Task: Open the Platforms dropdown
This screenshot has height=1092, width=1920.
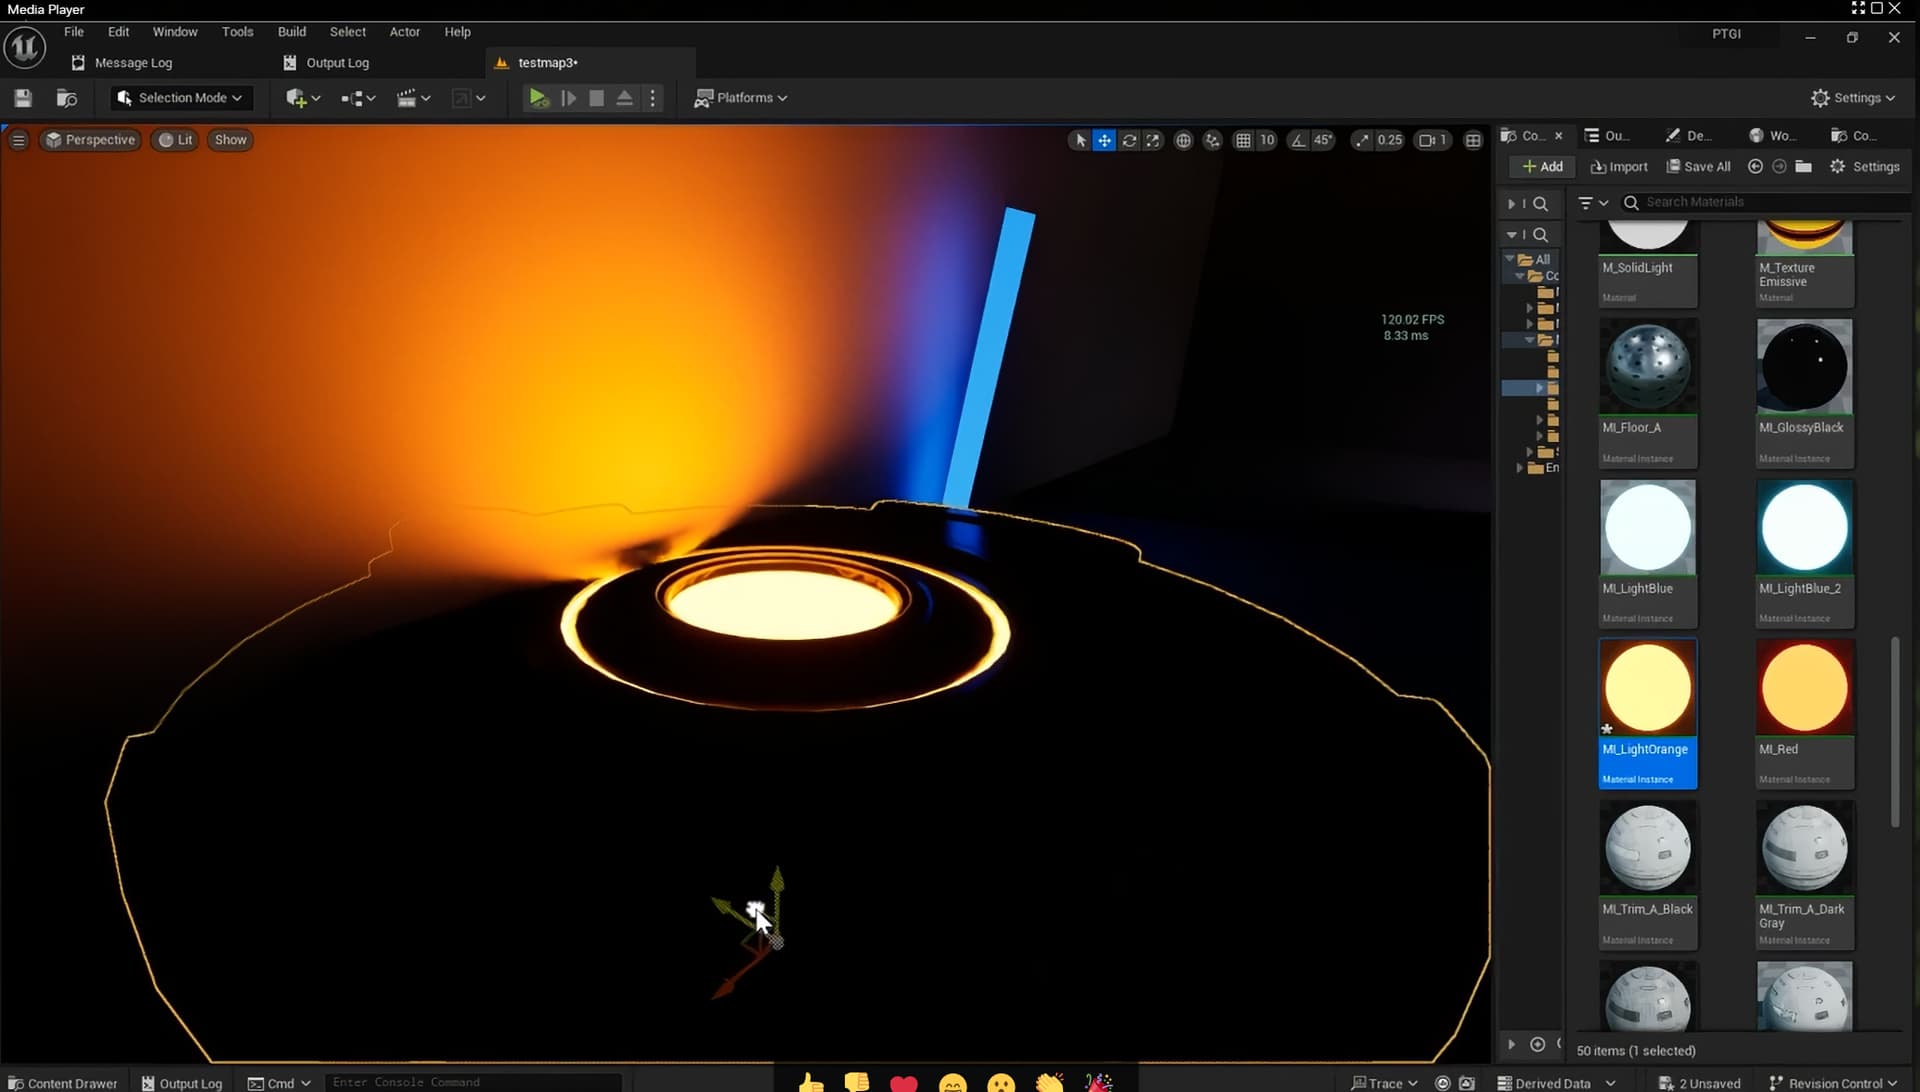Action: tap(740, 97)
